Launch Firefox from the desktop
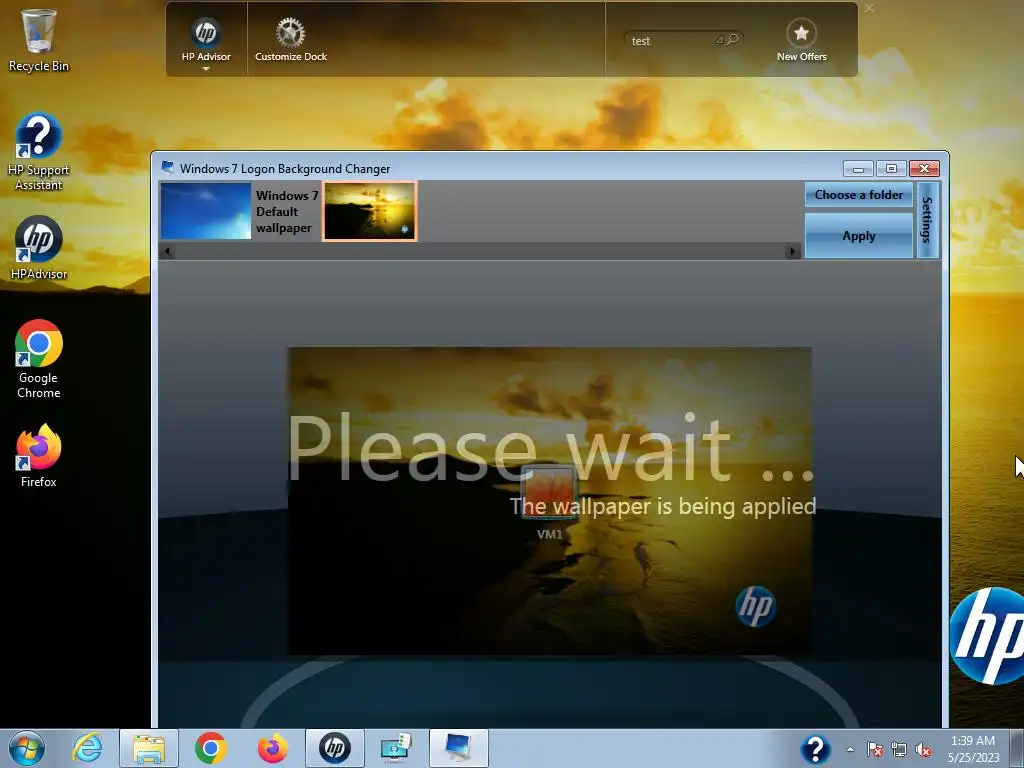The image size is (1024, 768). [39, 456]
